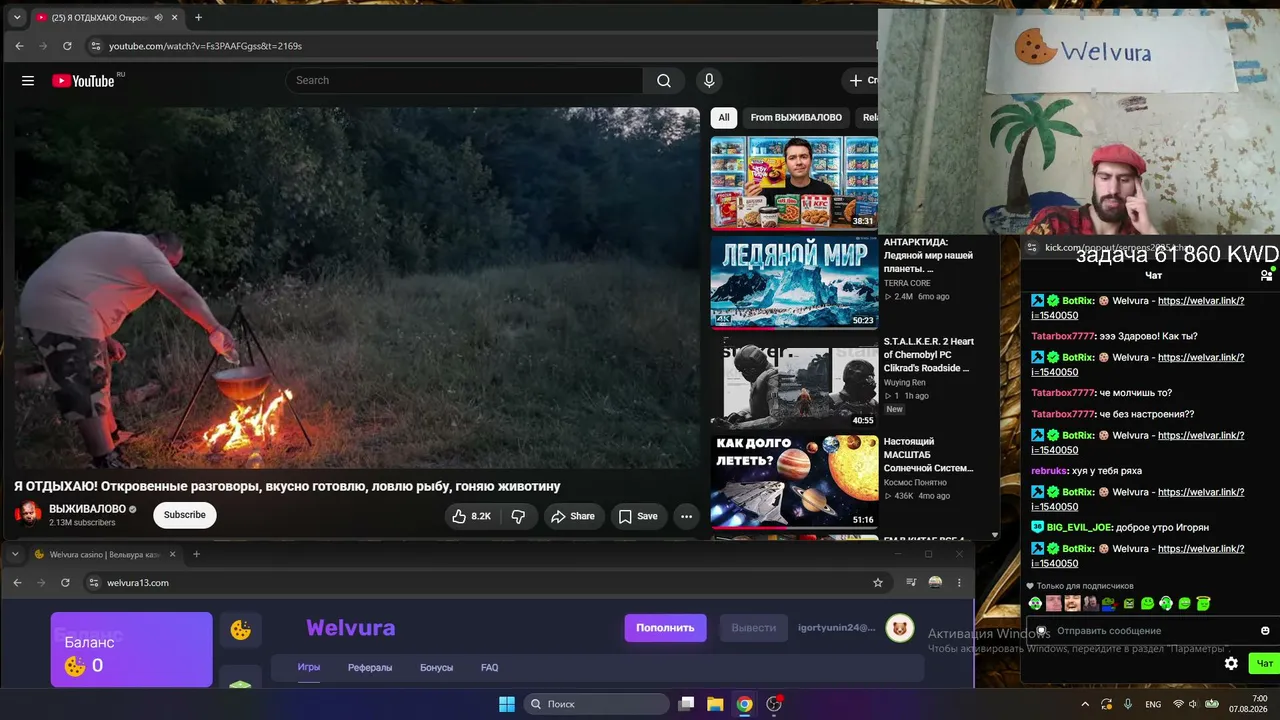The image size is (1280, 720).
Task: Dislike the ВЫЖИВАЛОВО video
Action: click(518, 516)
